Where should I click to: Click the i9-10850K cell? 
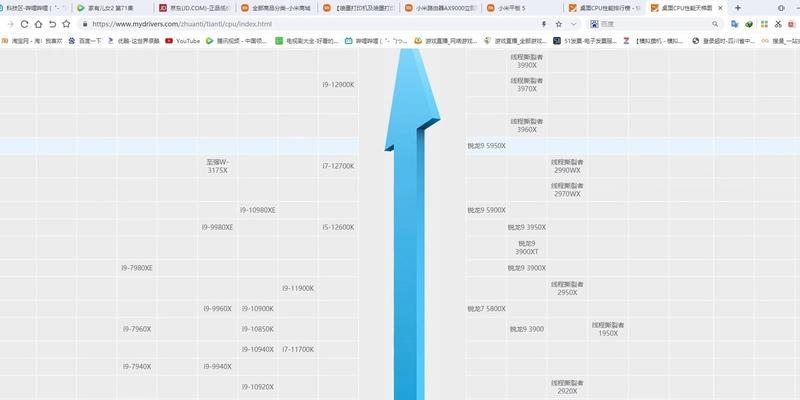point(258,330)
